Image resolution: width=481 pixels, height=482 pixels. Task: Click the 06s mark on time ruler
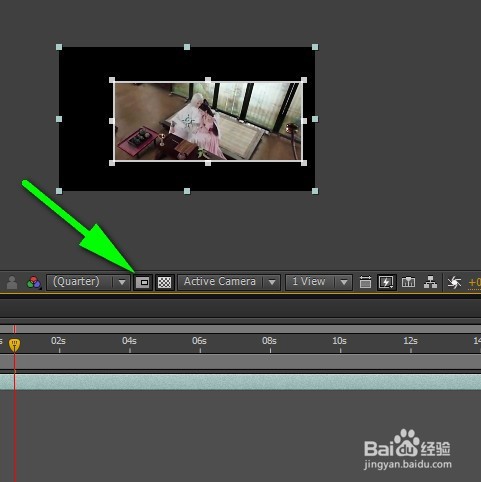(199, 341)
